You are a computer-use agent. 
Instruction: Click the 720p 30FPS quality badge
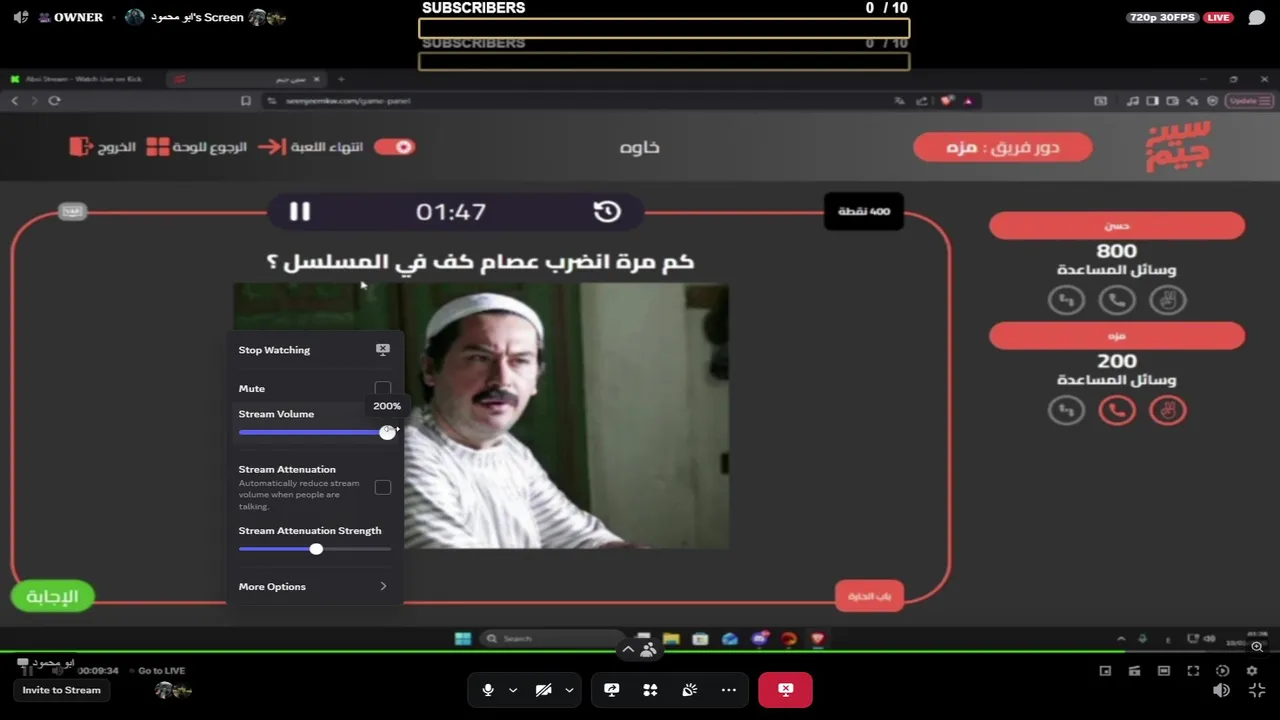click(1164, 18)
